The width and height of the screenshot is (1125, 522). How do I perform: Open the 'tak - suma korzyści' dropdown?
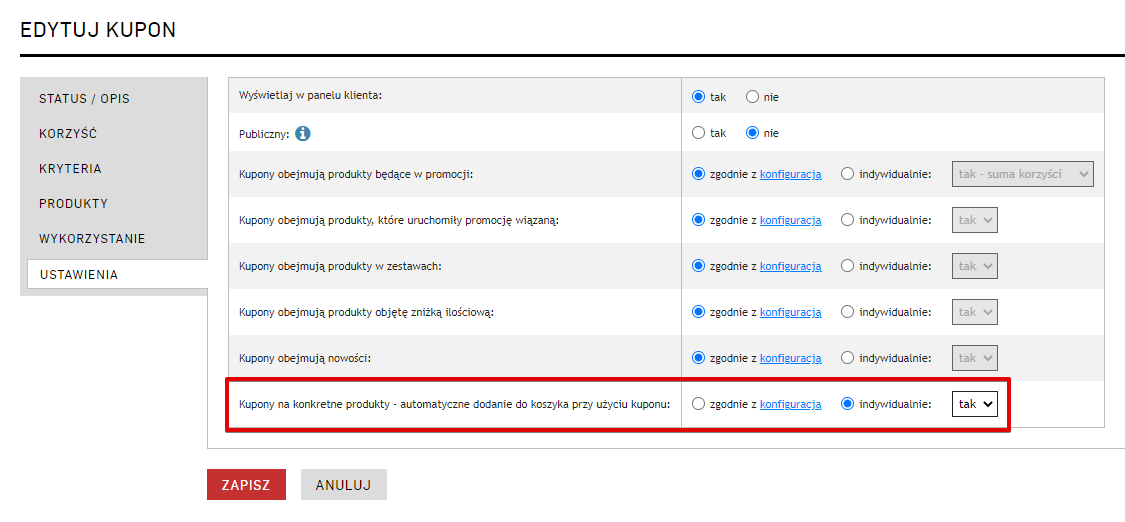point(1023,174)
